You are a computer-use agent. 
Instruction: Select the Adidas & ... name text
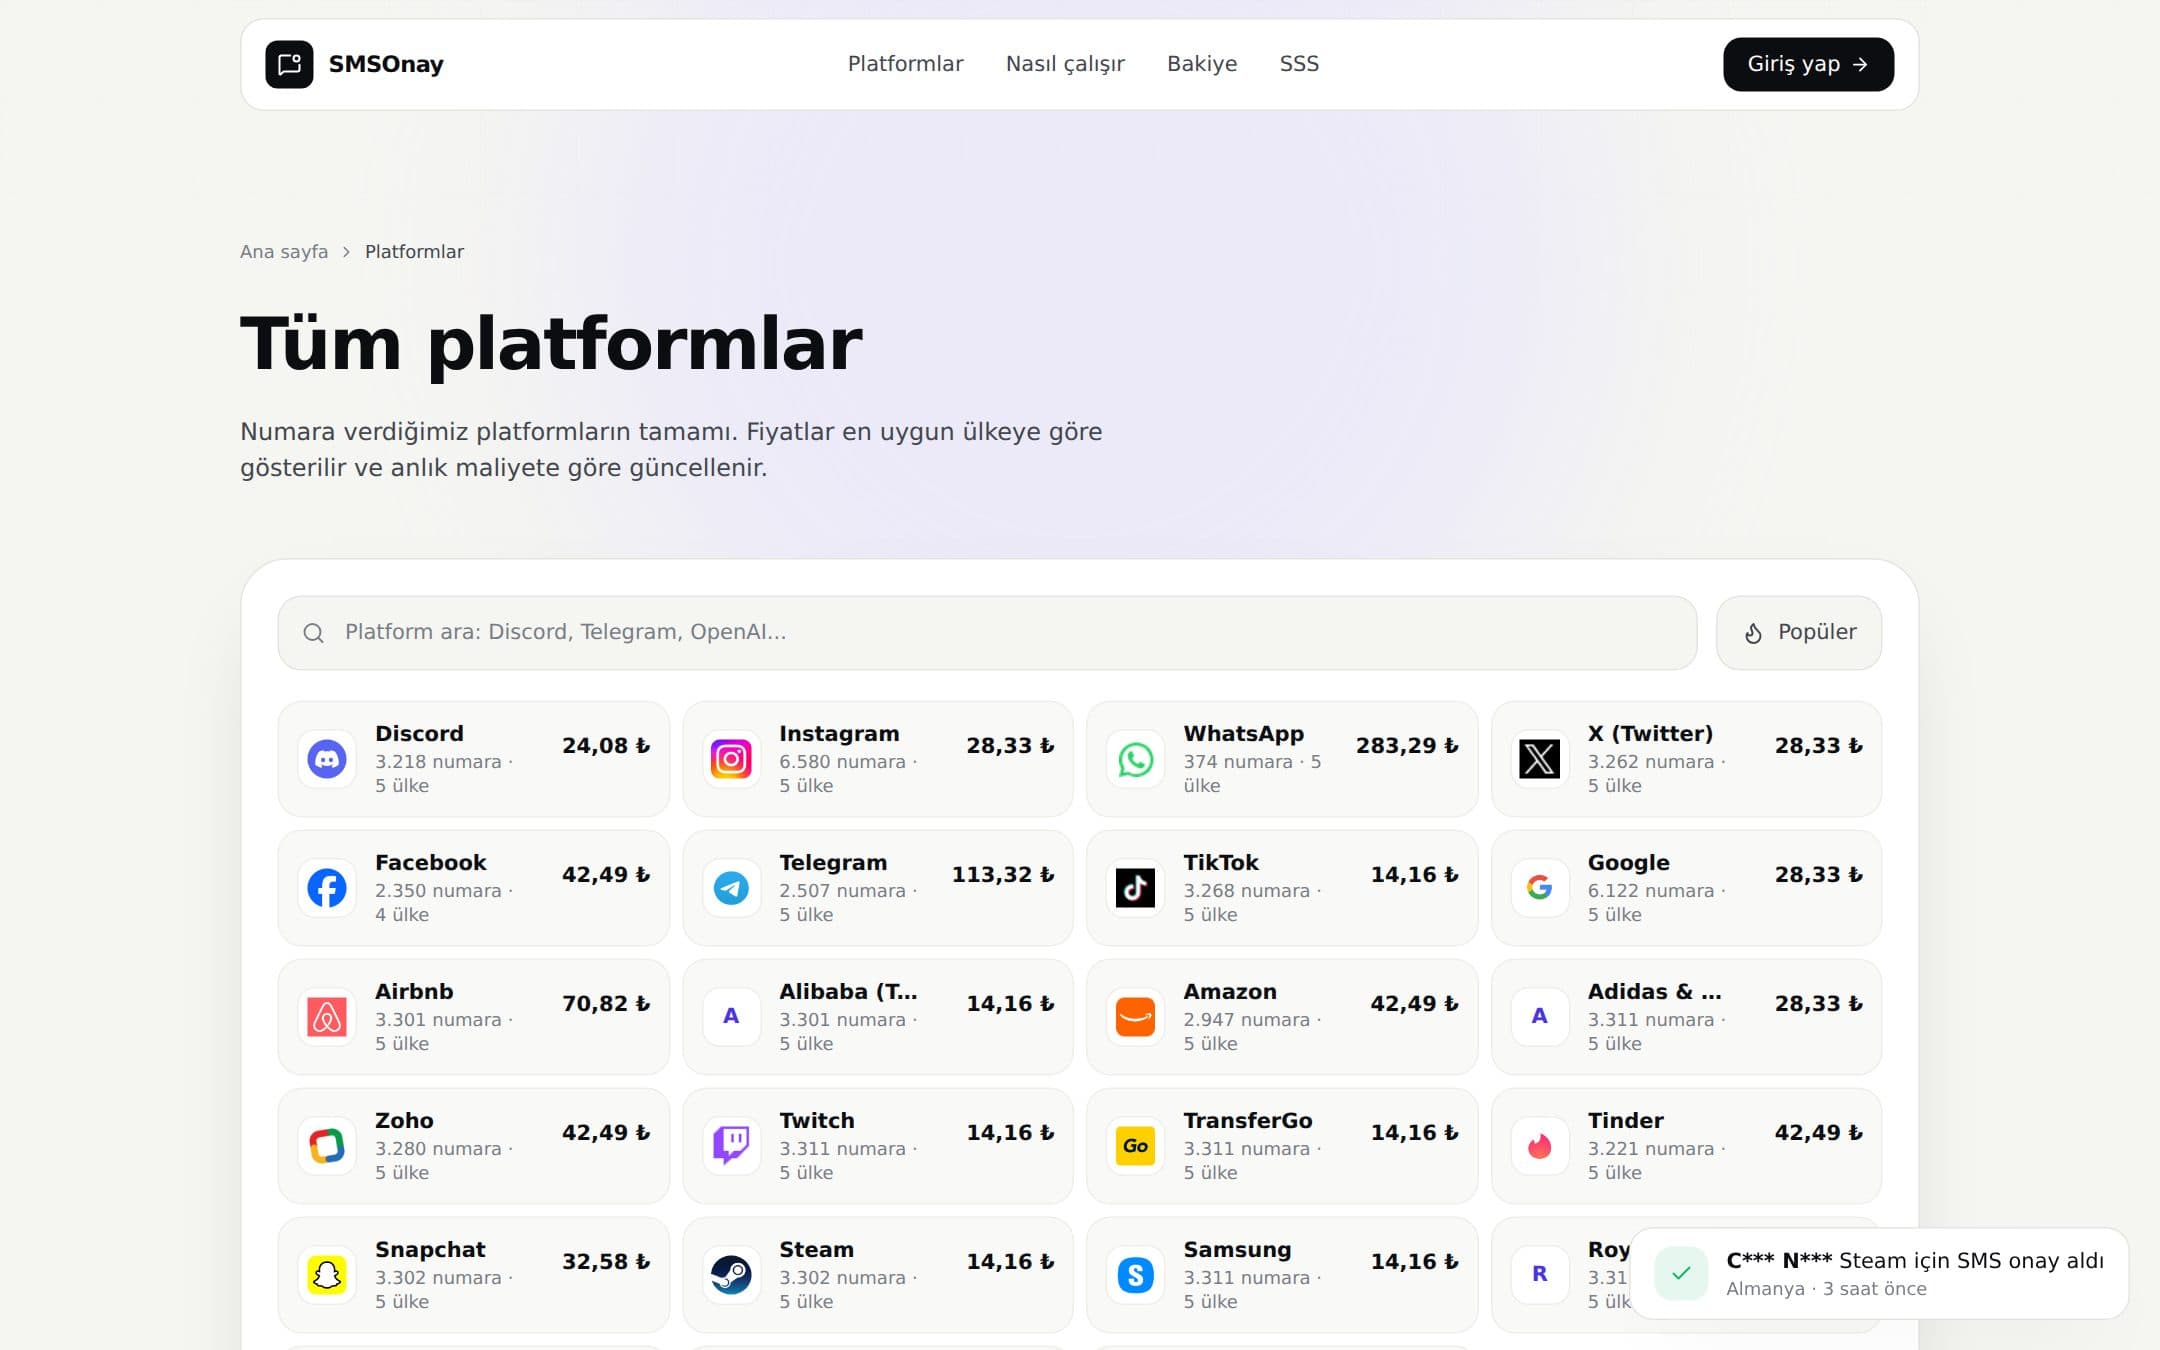pyautogui.click(x=1655, y=992)
